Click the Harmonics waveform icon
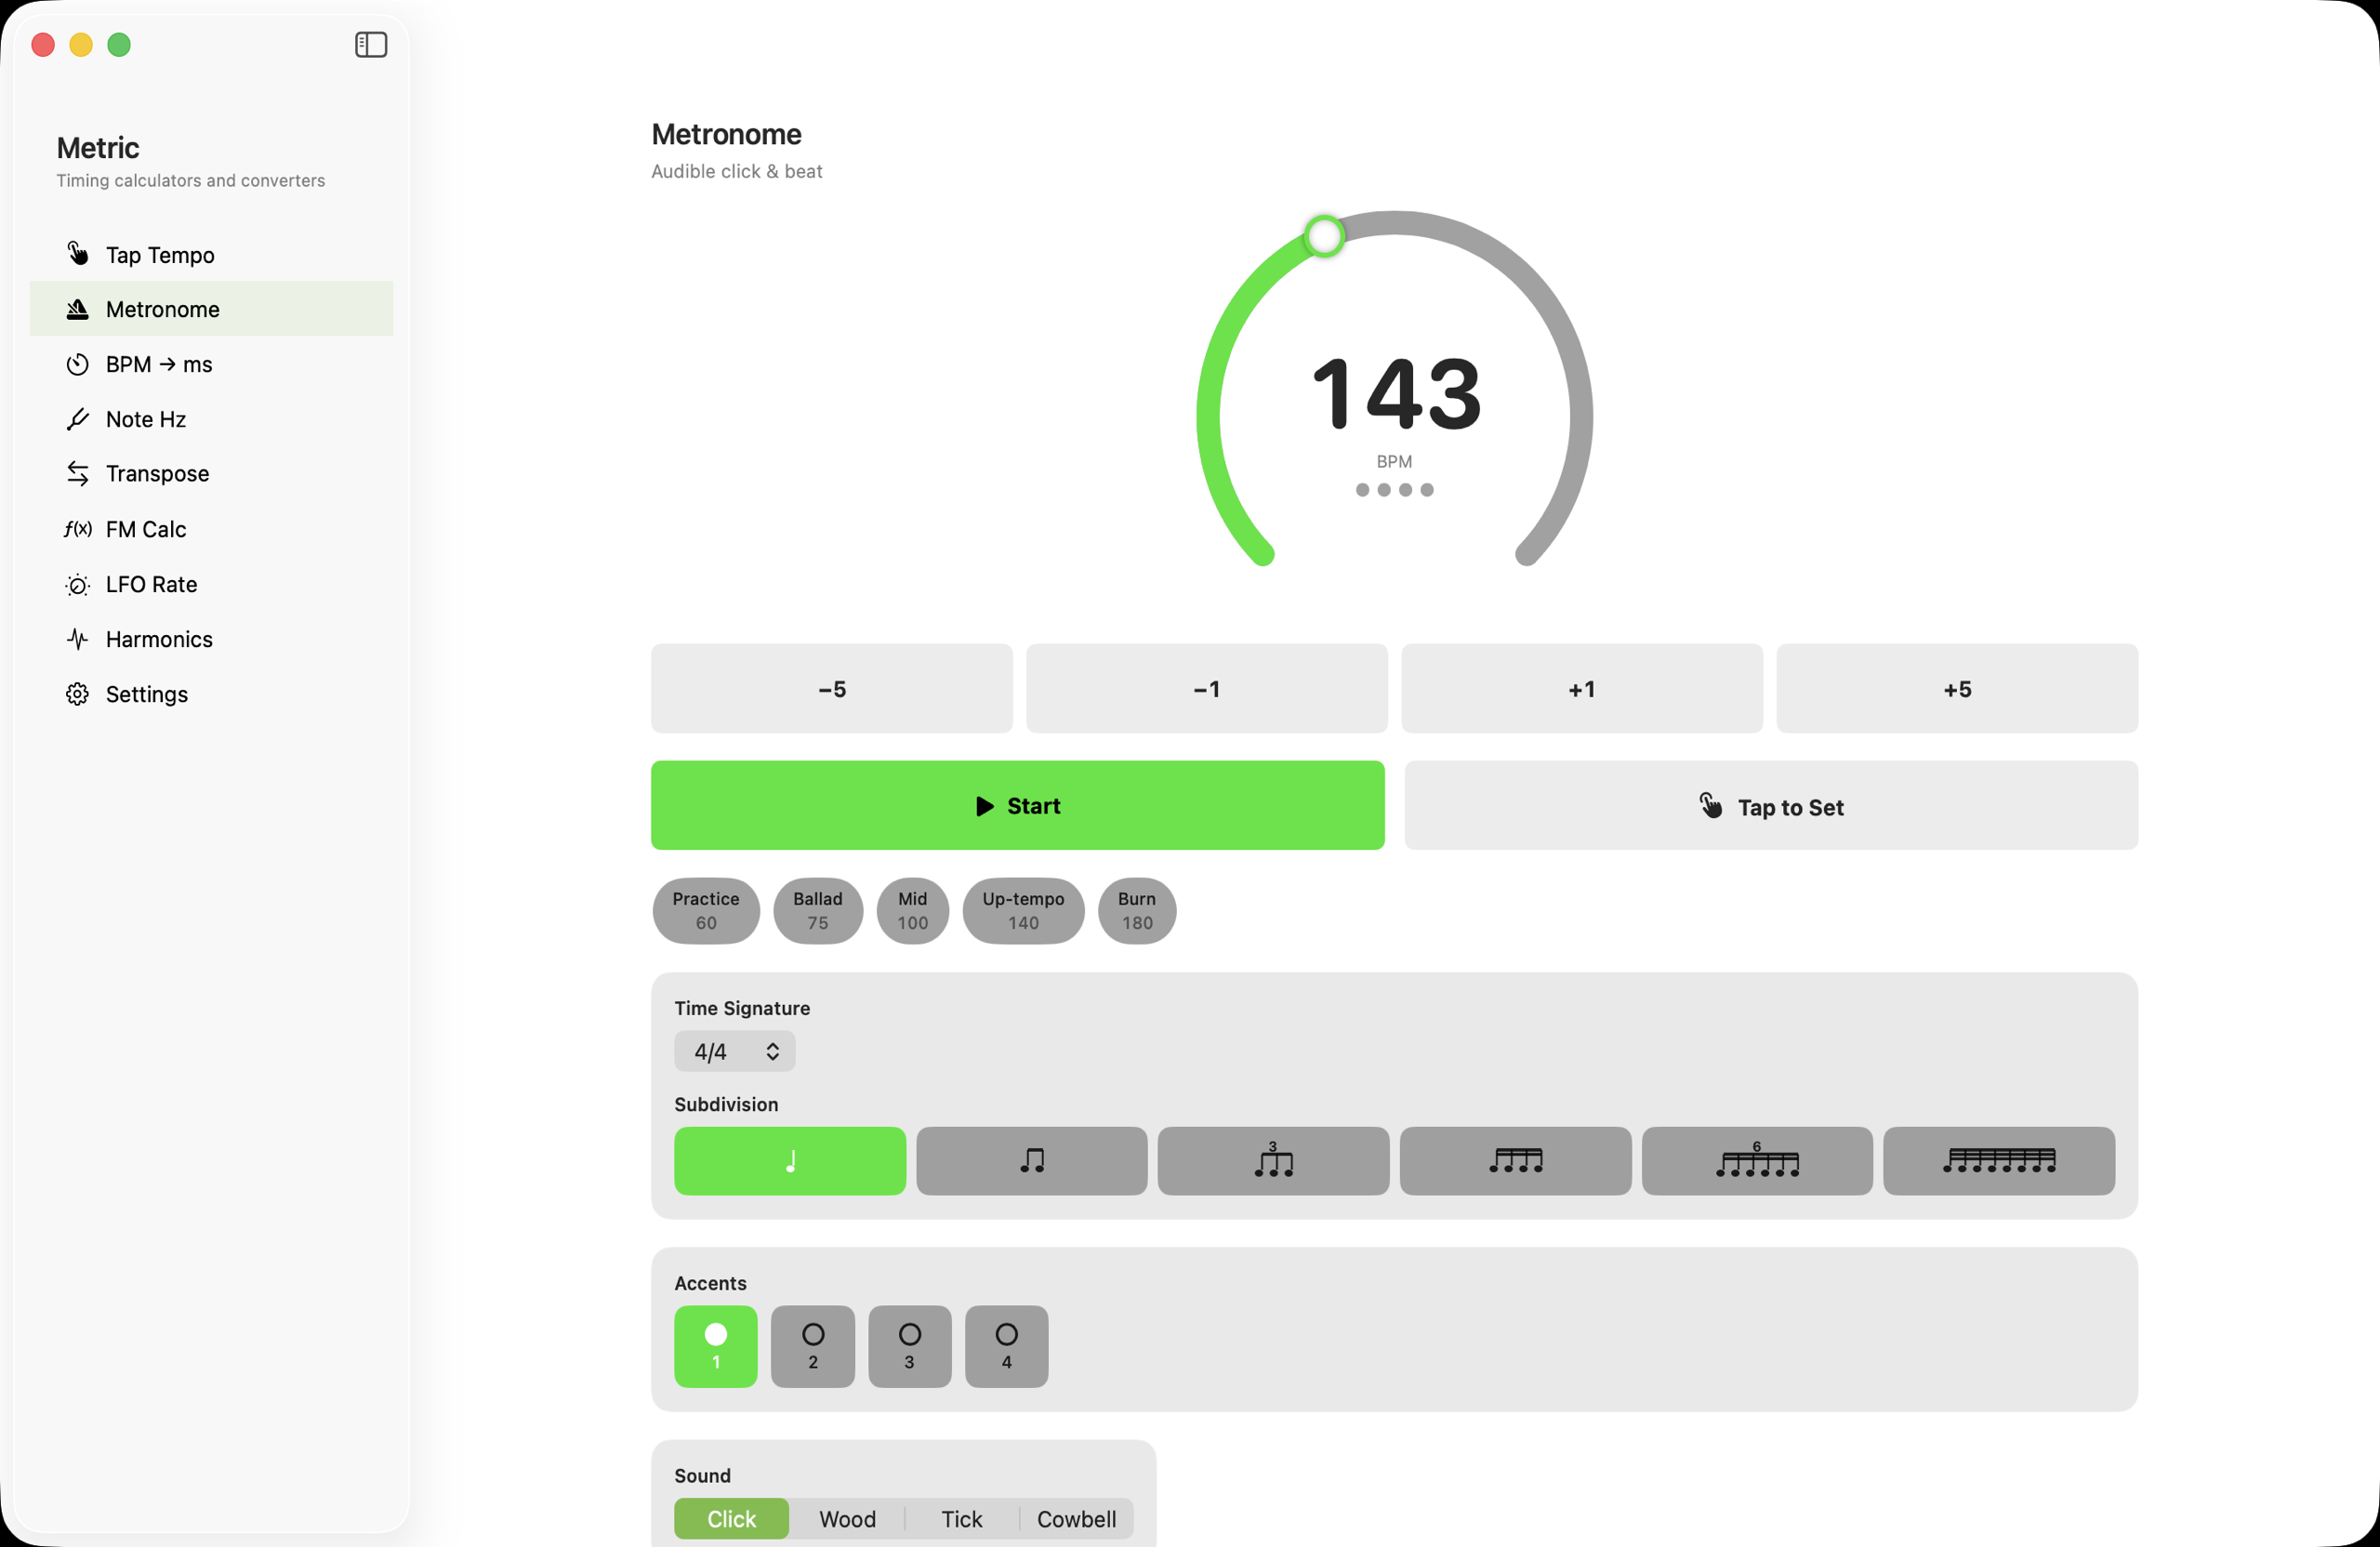Image resolution: width=2380 pixels, height=1547 pixels. (x=77, y=639)
